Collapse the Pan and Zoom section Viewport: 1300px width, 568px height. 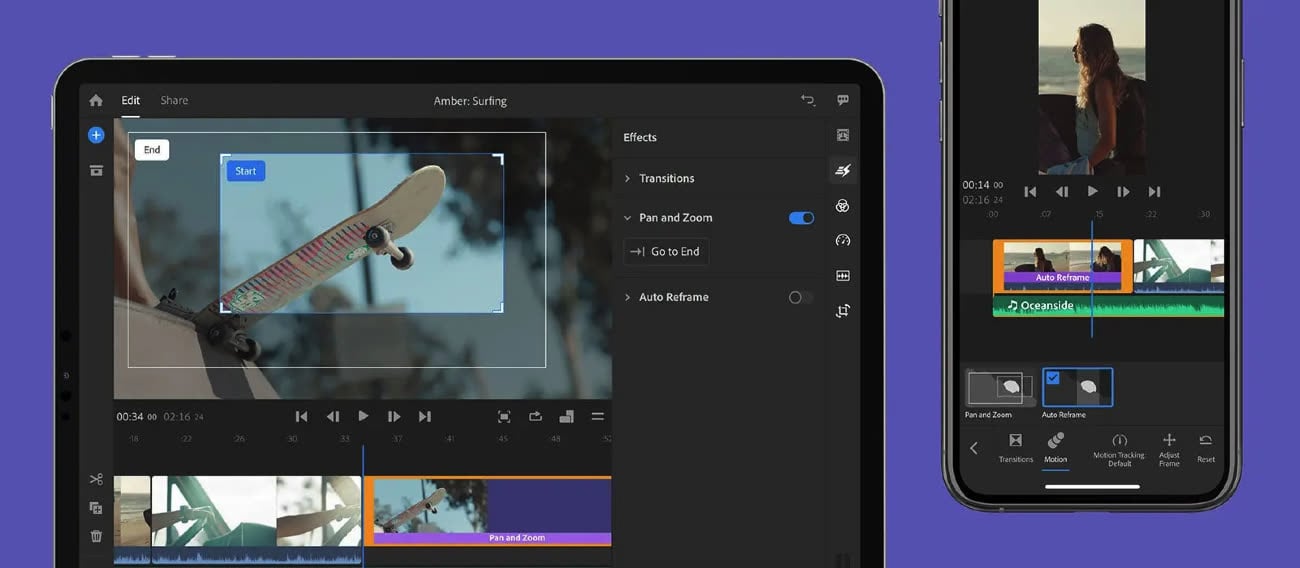click(627, 217)
